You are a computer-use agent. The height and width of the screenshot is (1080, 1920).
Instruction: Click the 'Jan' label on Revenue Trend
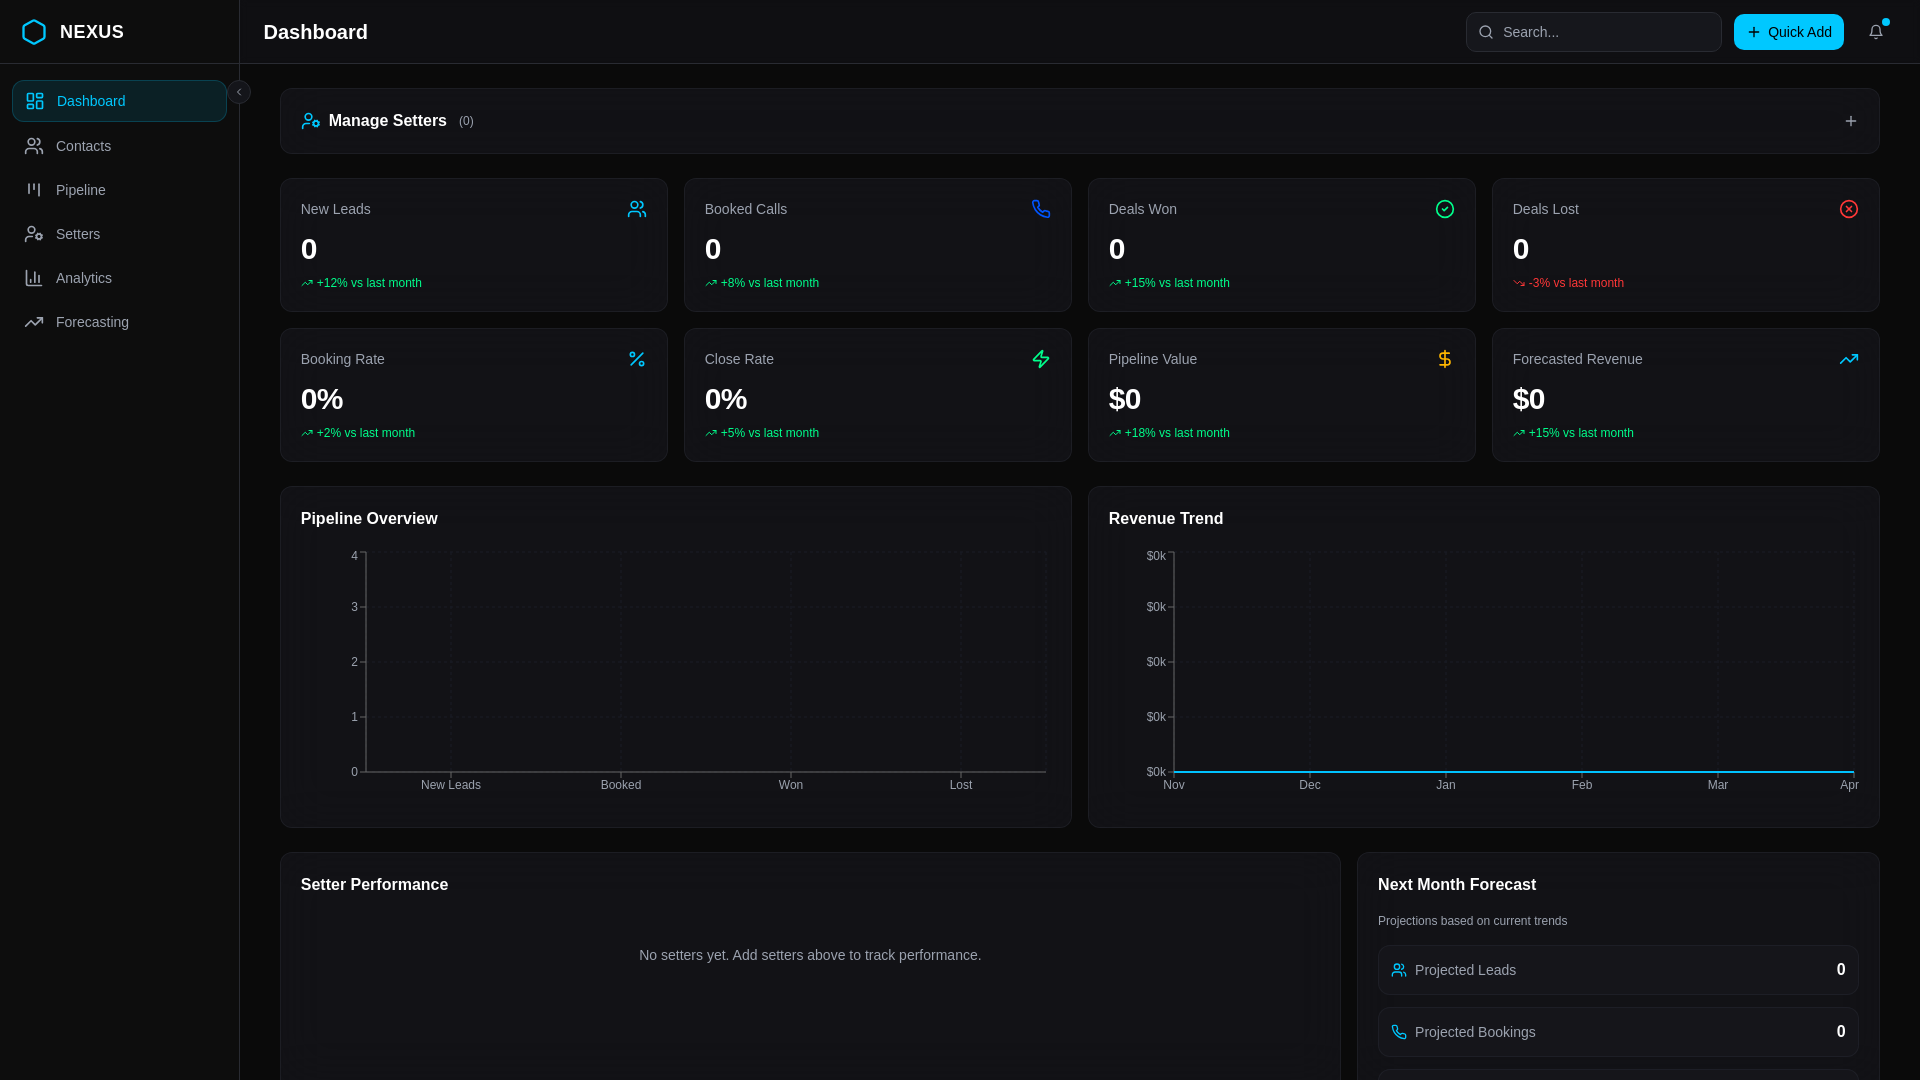coord(1446,785)
